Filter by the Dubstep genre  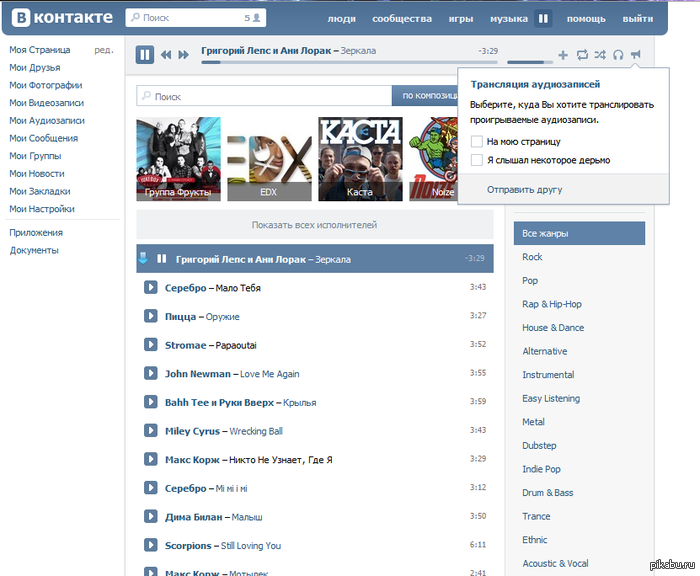539,446
